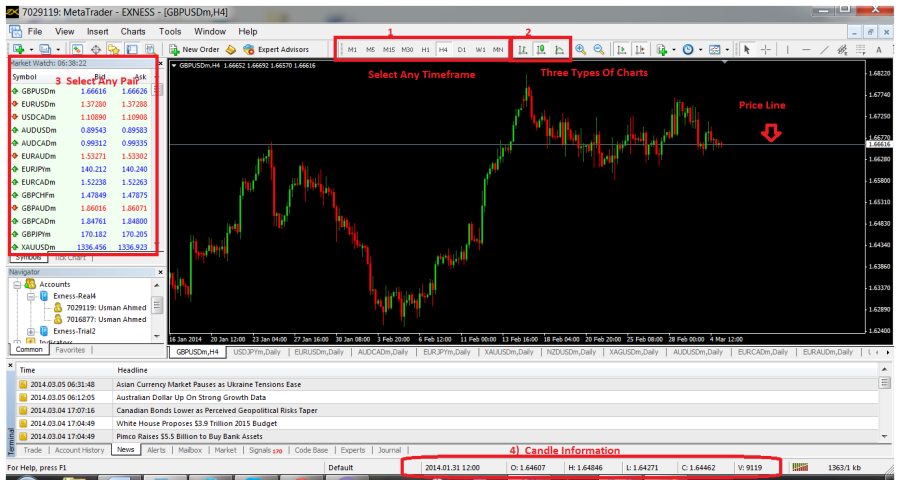Toggle the Expert Advisors button
Image resolution: width=900 pixels, height=480 pixels.
(276, 49)
